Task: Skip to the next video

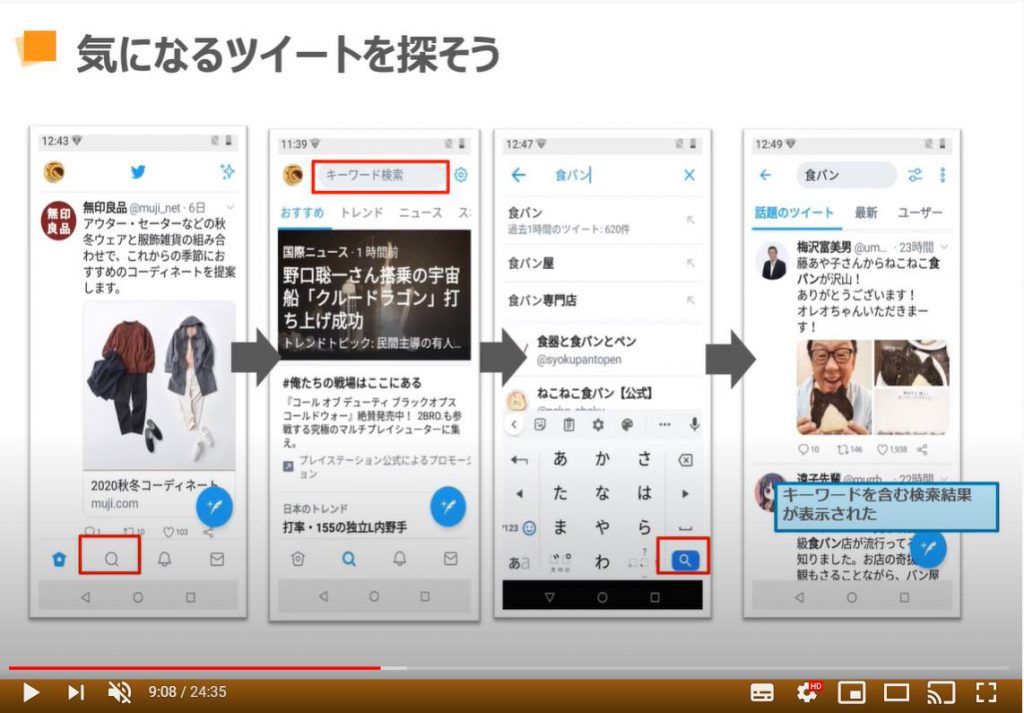Action: coord(76,691)
